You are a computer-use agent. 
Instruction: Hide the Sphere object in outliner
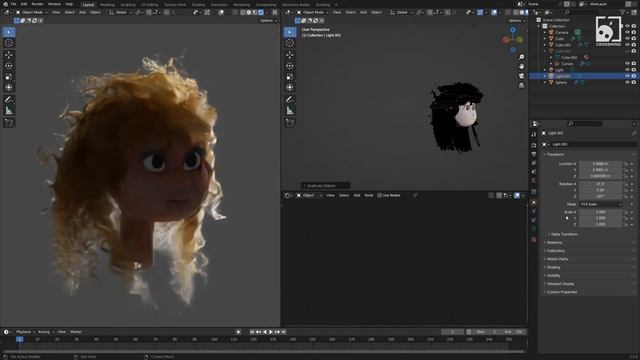tap(627, 82)
